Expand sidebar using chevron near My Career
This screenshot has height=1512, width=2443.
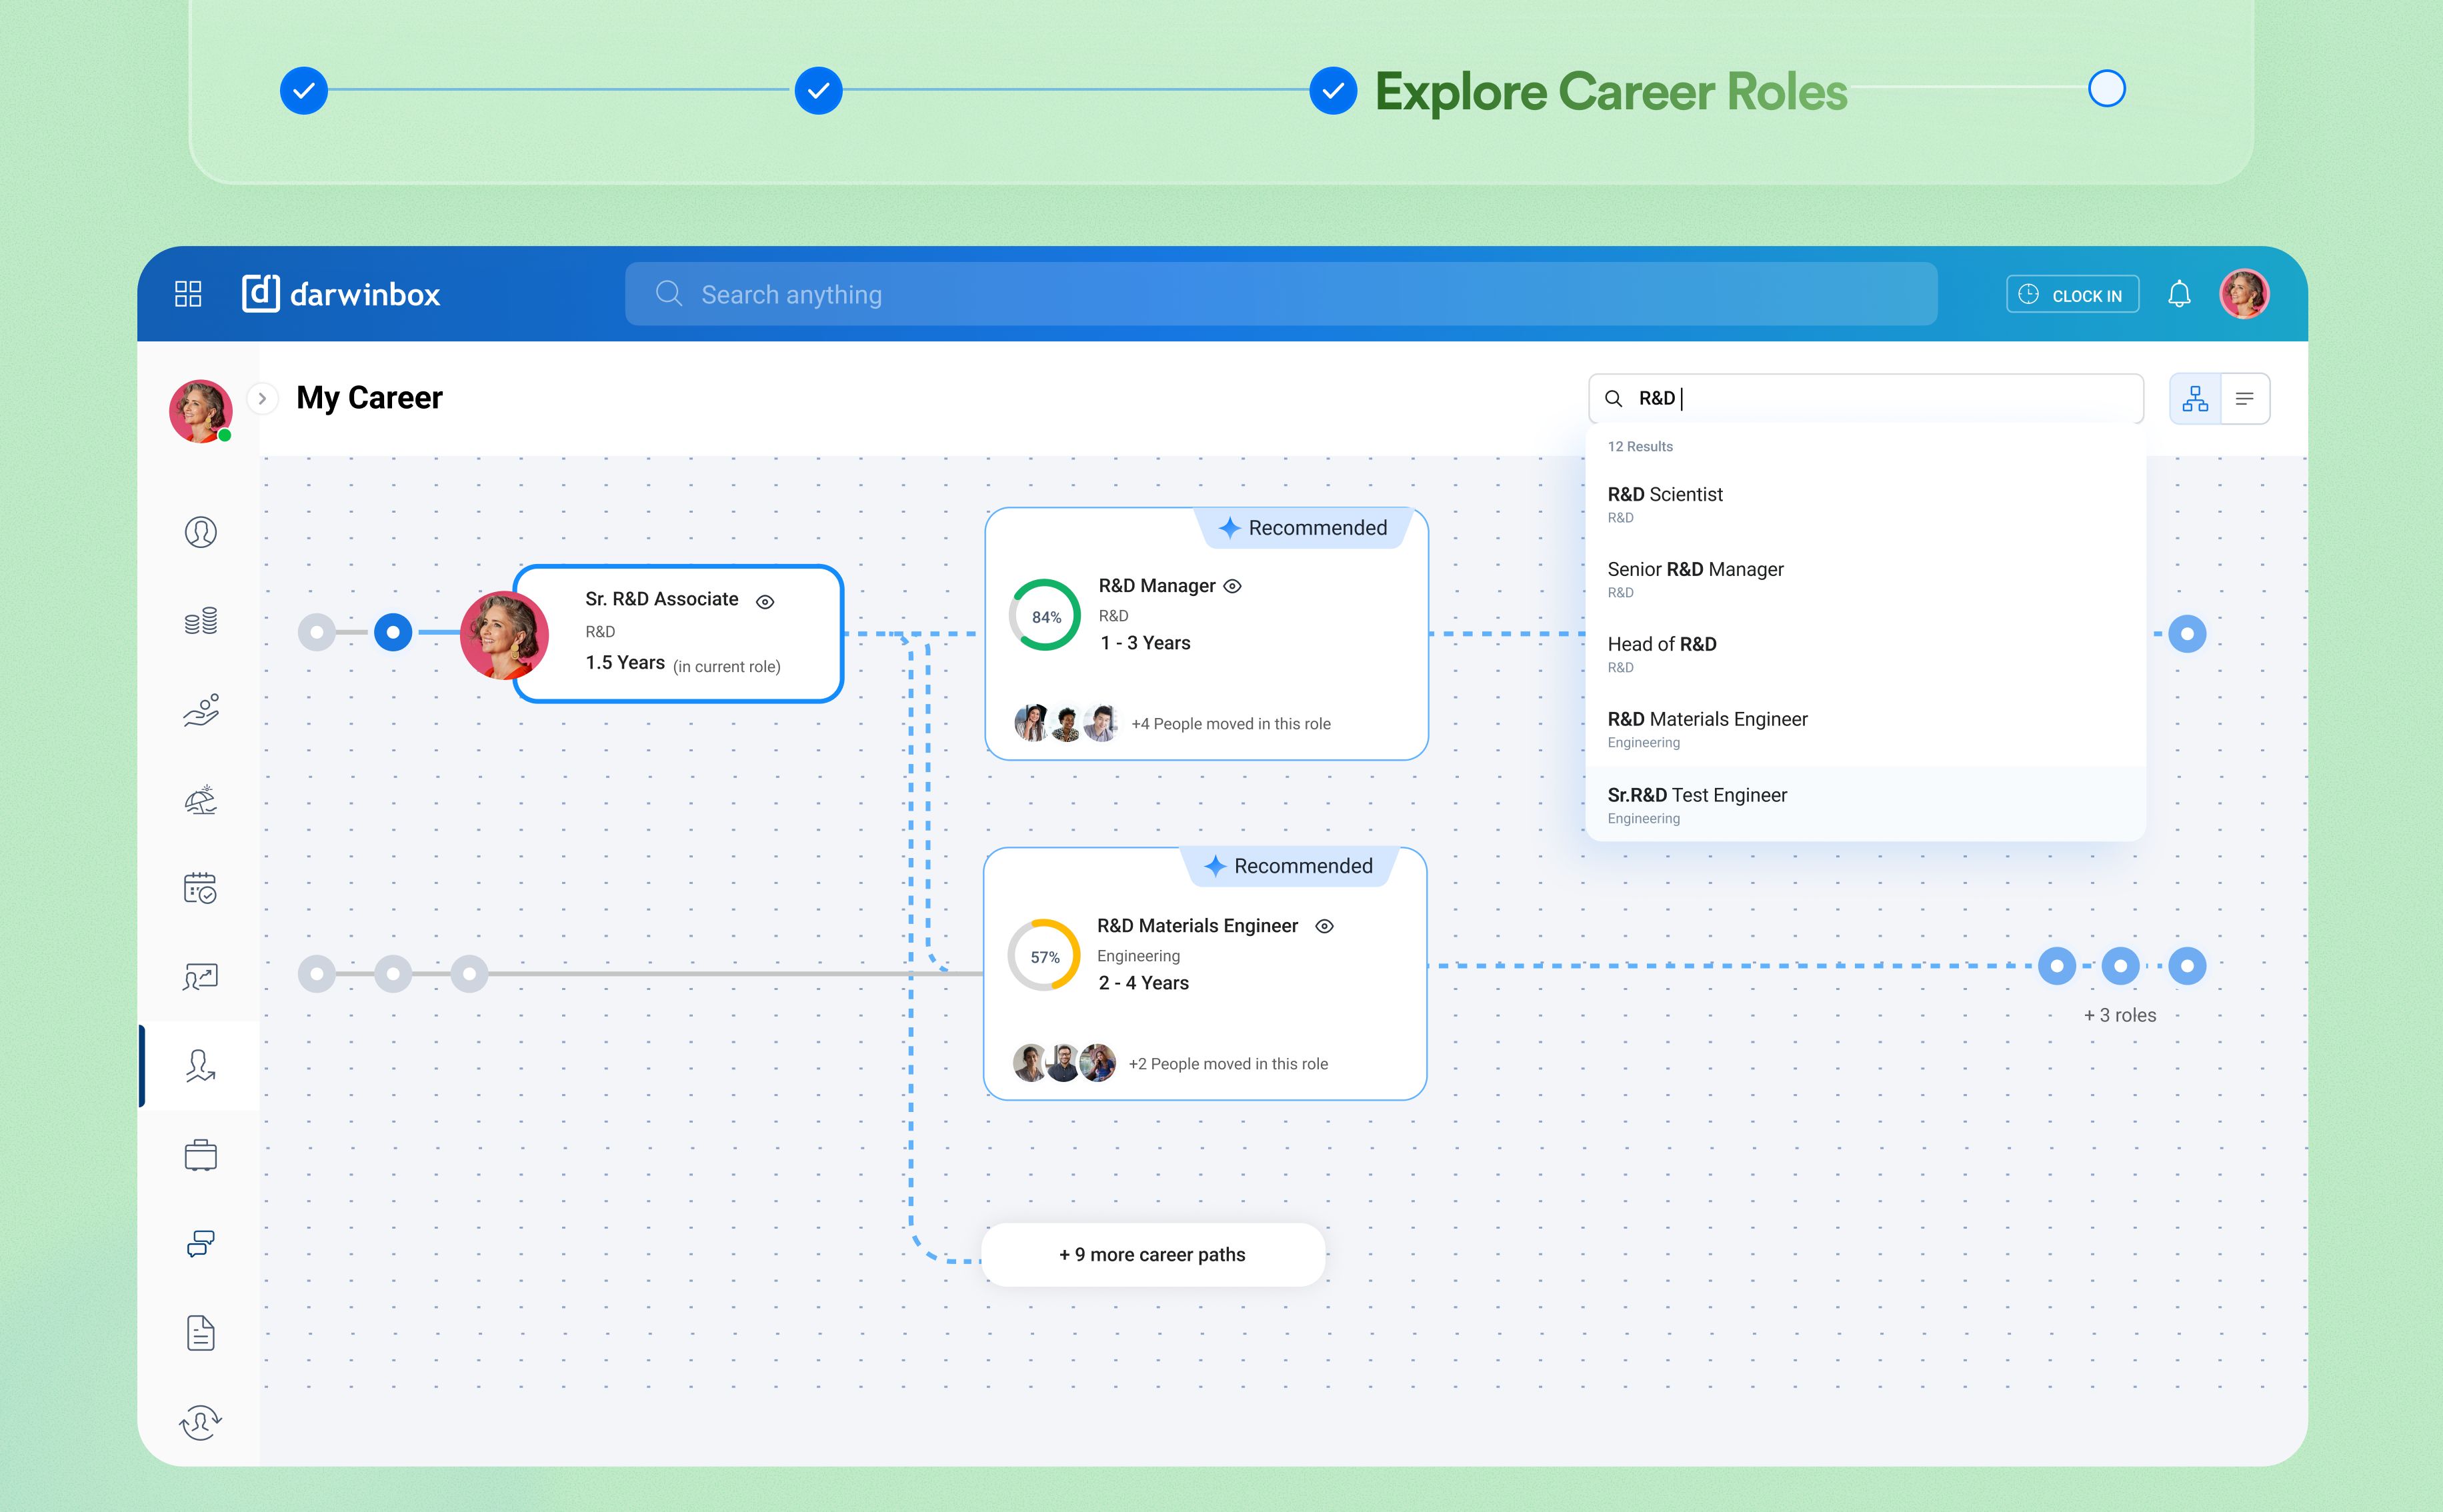pos(262,398)
